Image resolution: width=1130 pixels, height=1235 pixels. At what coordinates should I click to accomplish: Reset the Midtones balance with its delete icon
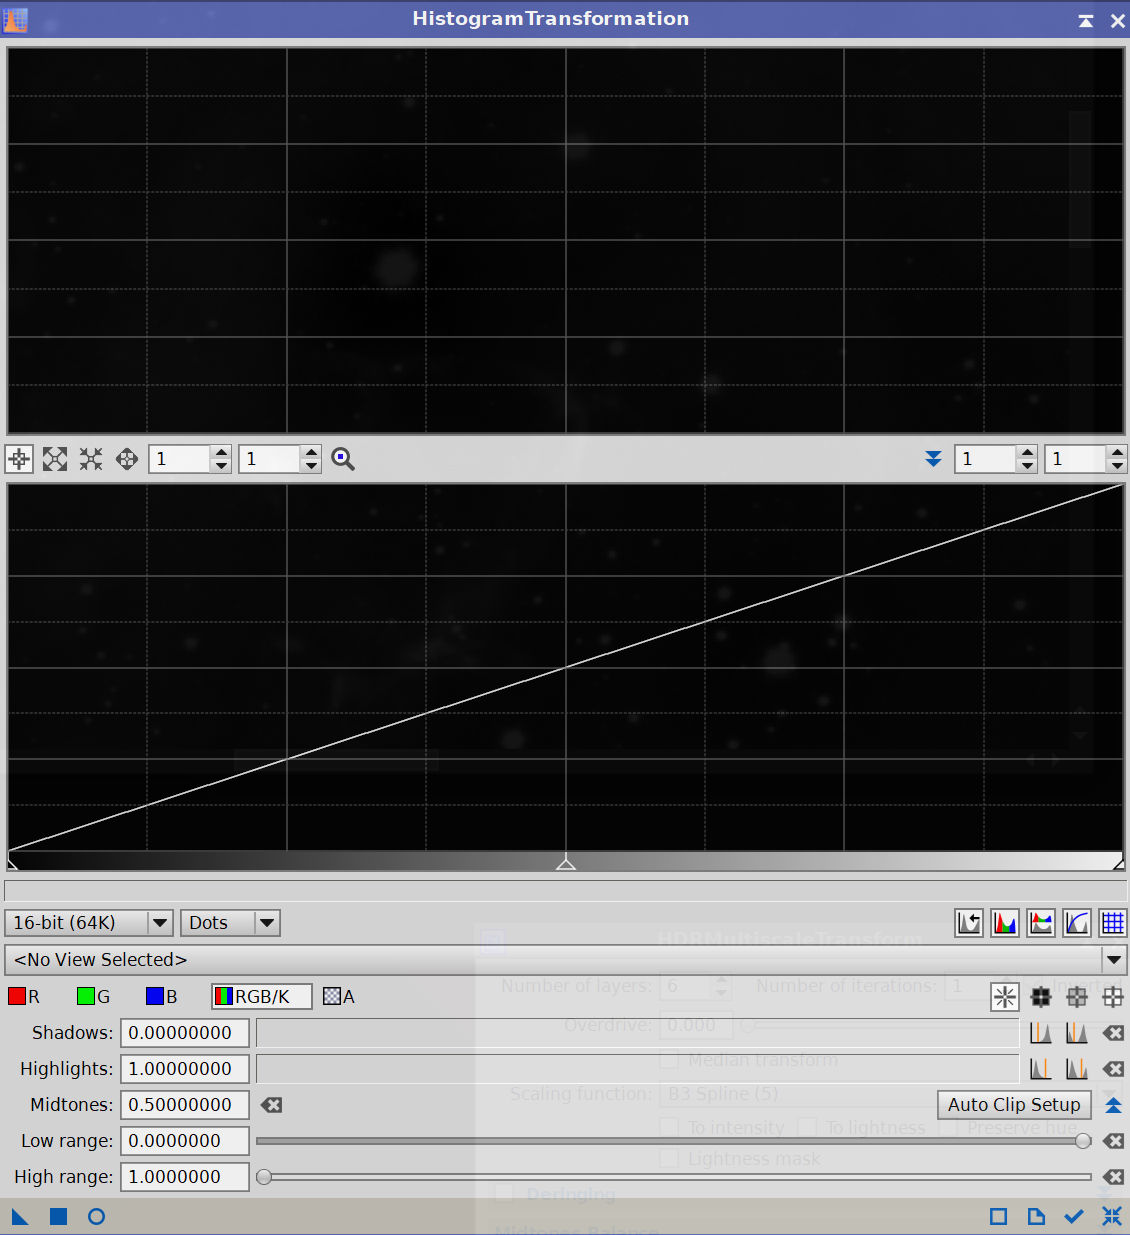(271, 1105)
